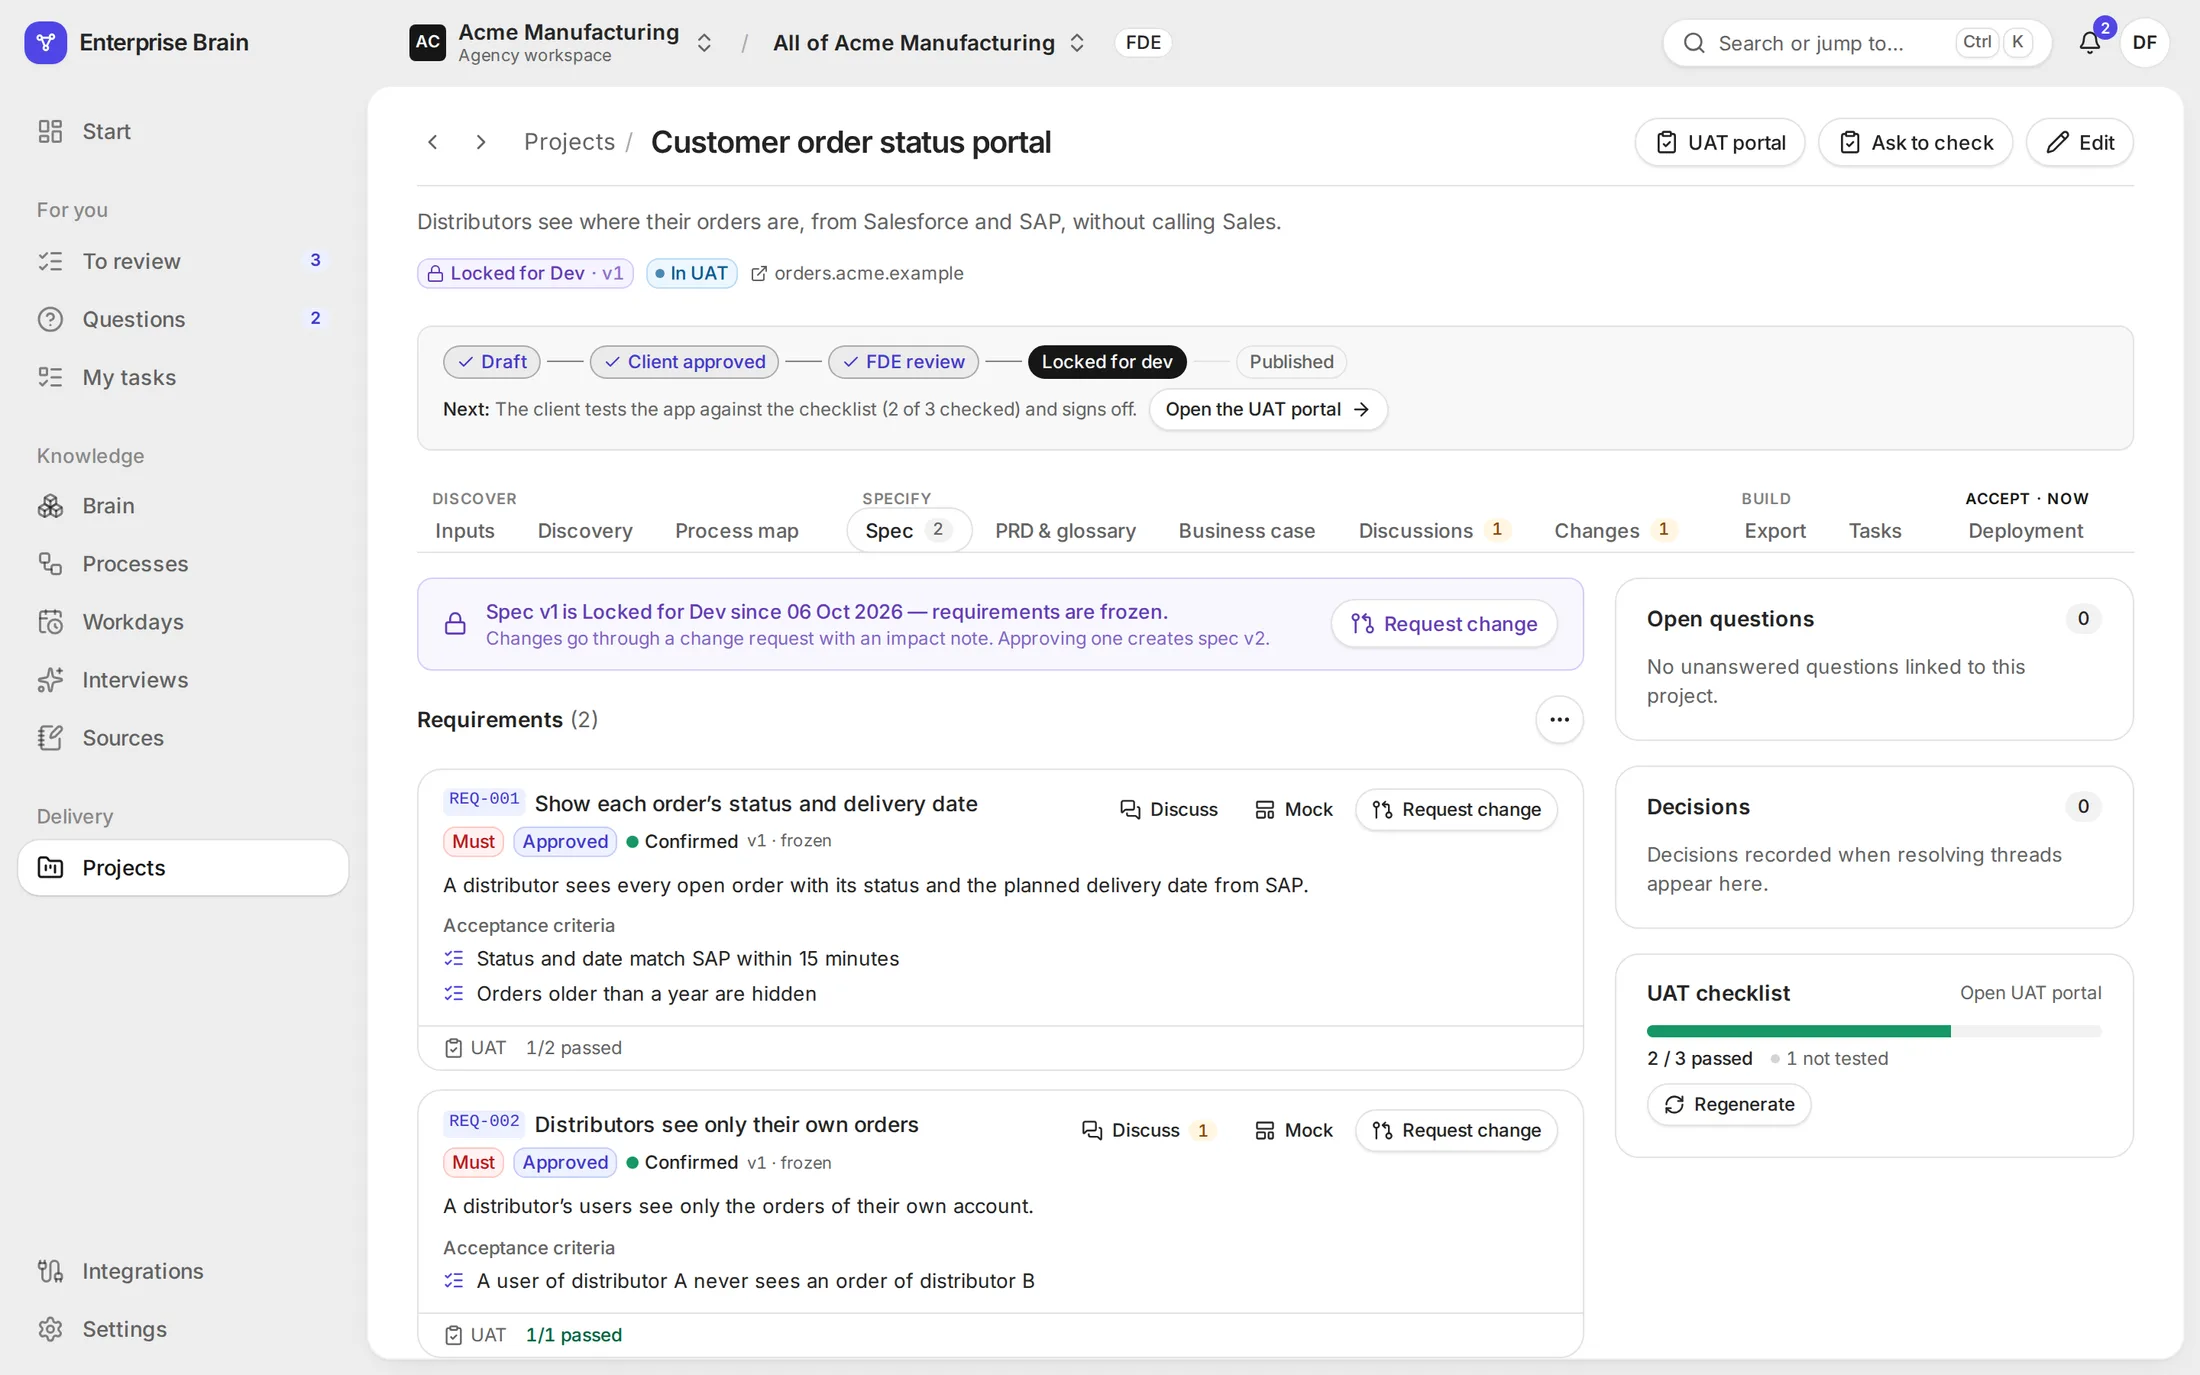
Task: Open the Discussions tab
Action: [1433, 531]
